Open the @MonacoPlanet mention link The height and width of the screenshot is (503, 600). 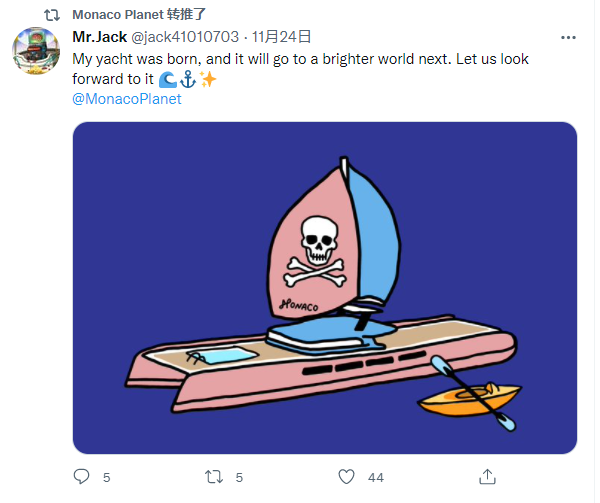pyautogui.click(x=127, y=99)
